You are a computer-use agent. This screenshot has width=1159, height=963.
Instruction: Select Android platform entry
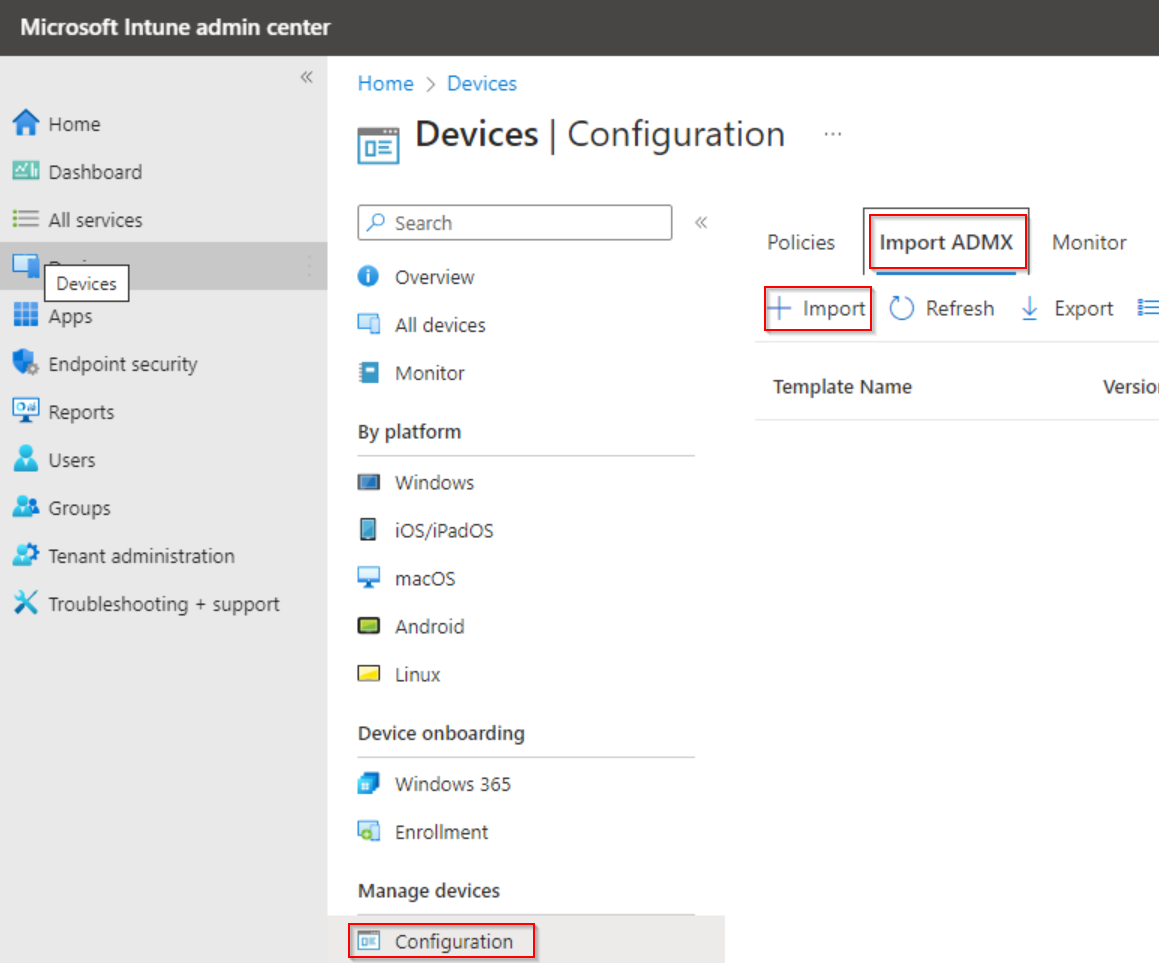pyautogui.click(x=429, y=627)
